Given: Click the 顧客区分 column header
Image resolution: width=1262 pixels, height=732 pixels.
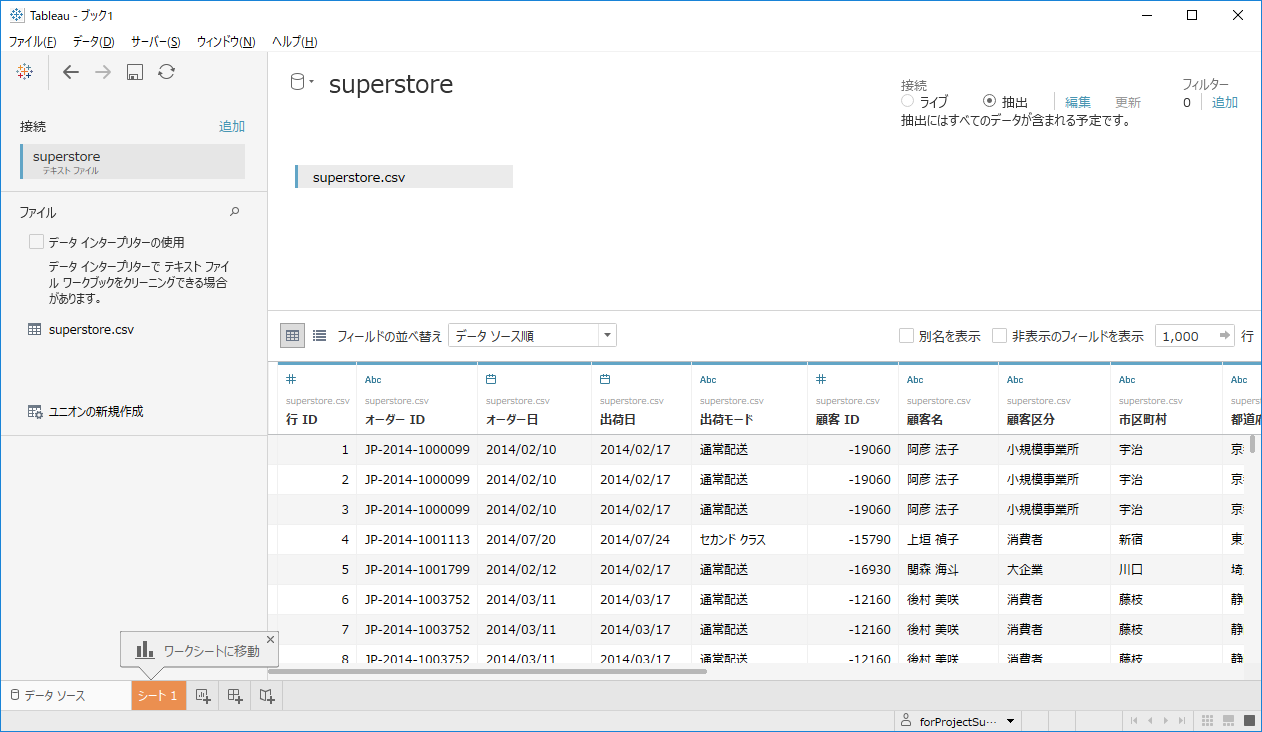Looking at the screenshot, I should click(1054, 398).
